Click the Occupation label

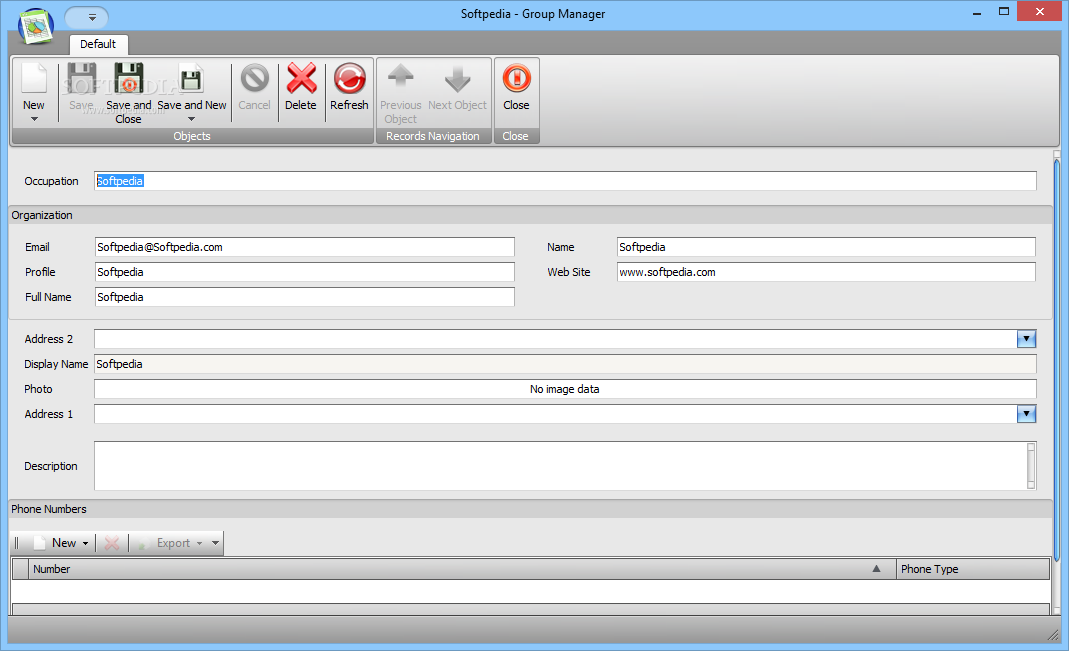[x=51, y=181]
